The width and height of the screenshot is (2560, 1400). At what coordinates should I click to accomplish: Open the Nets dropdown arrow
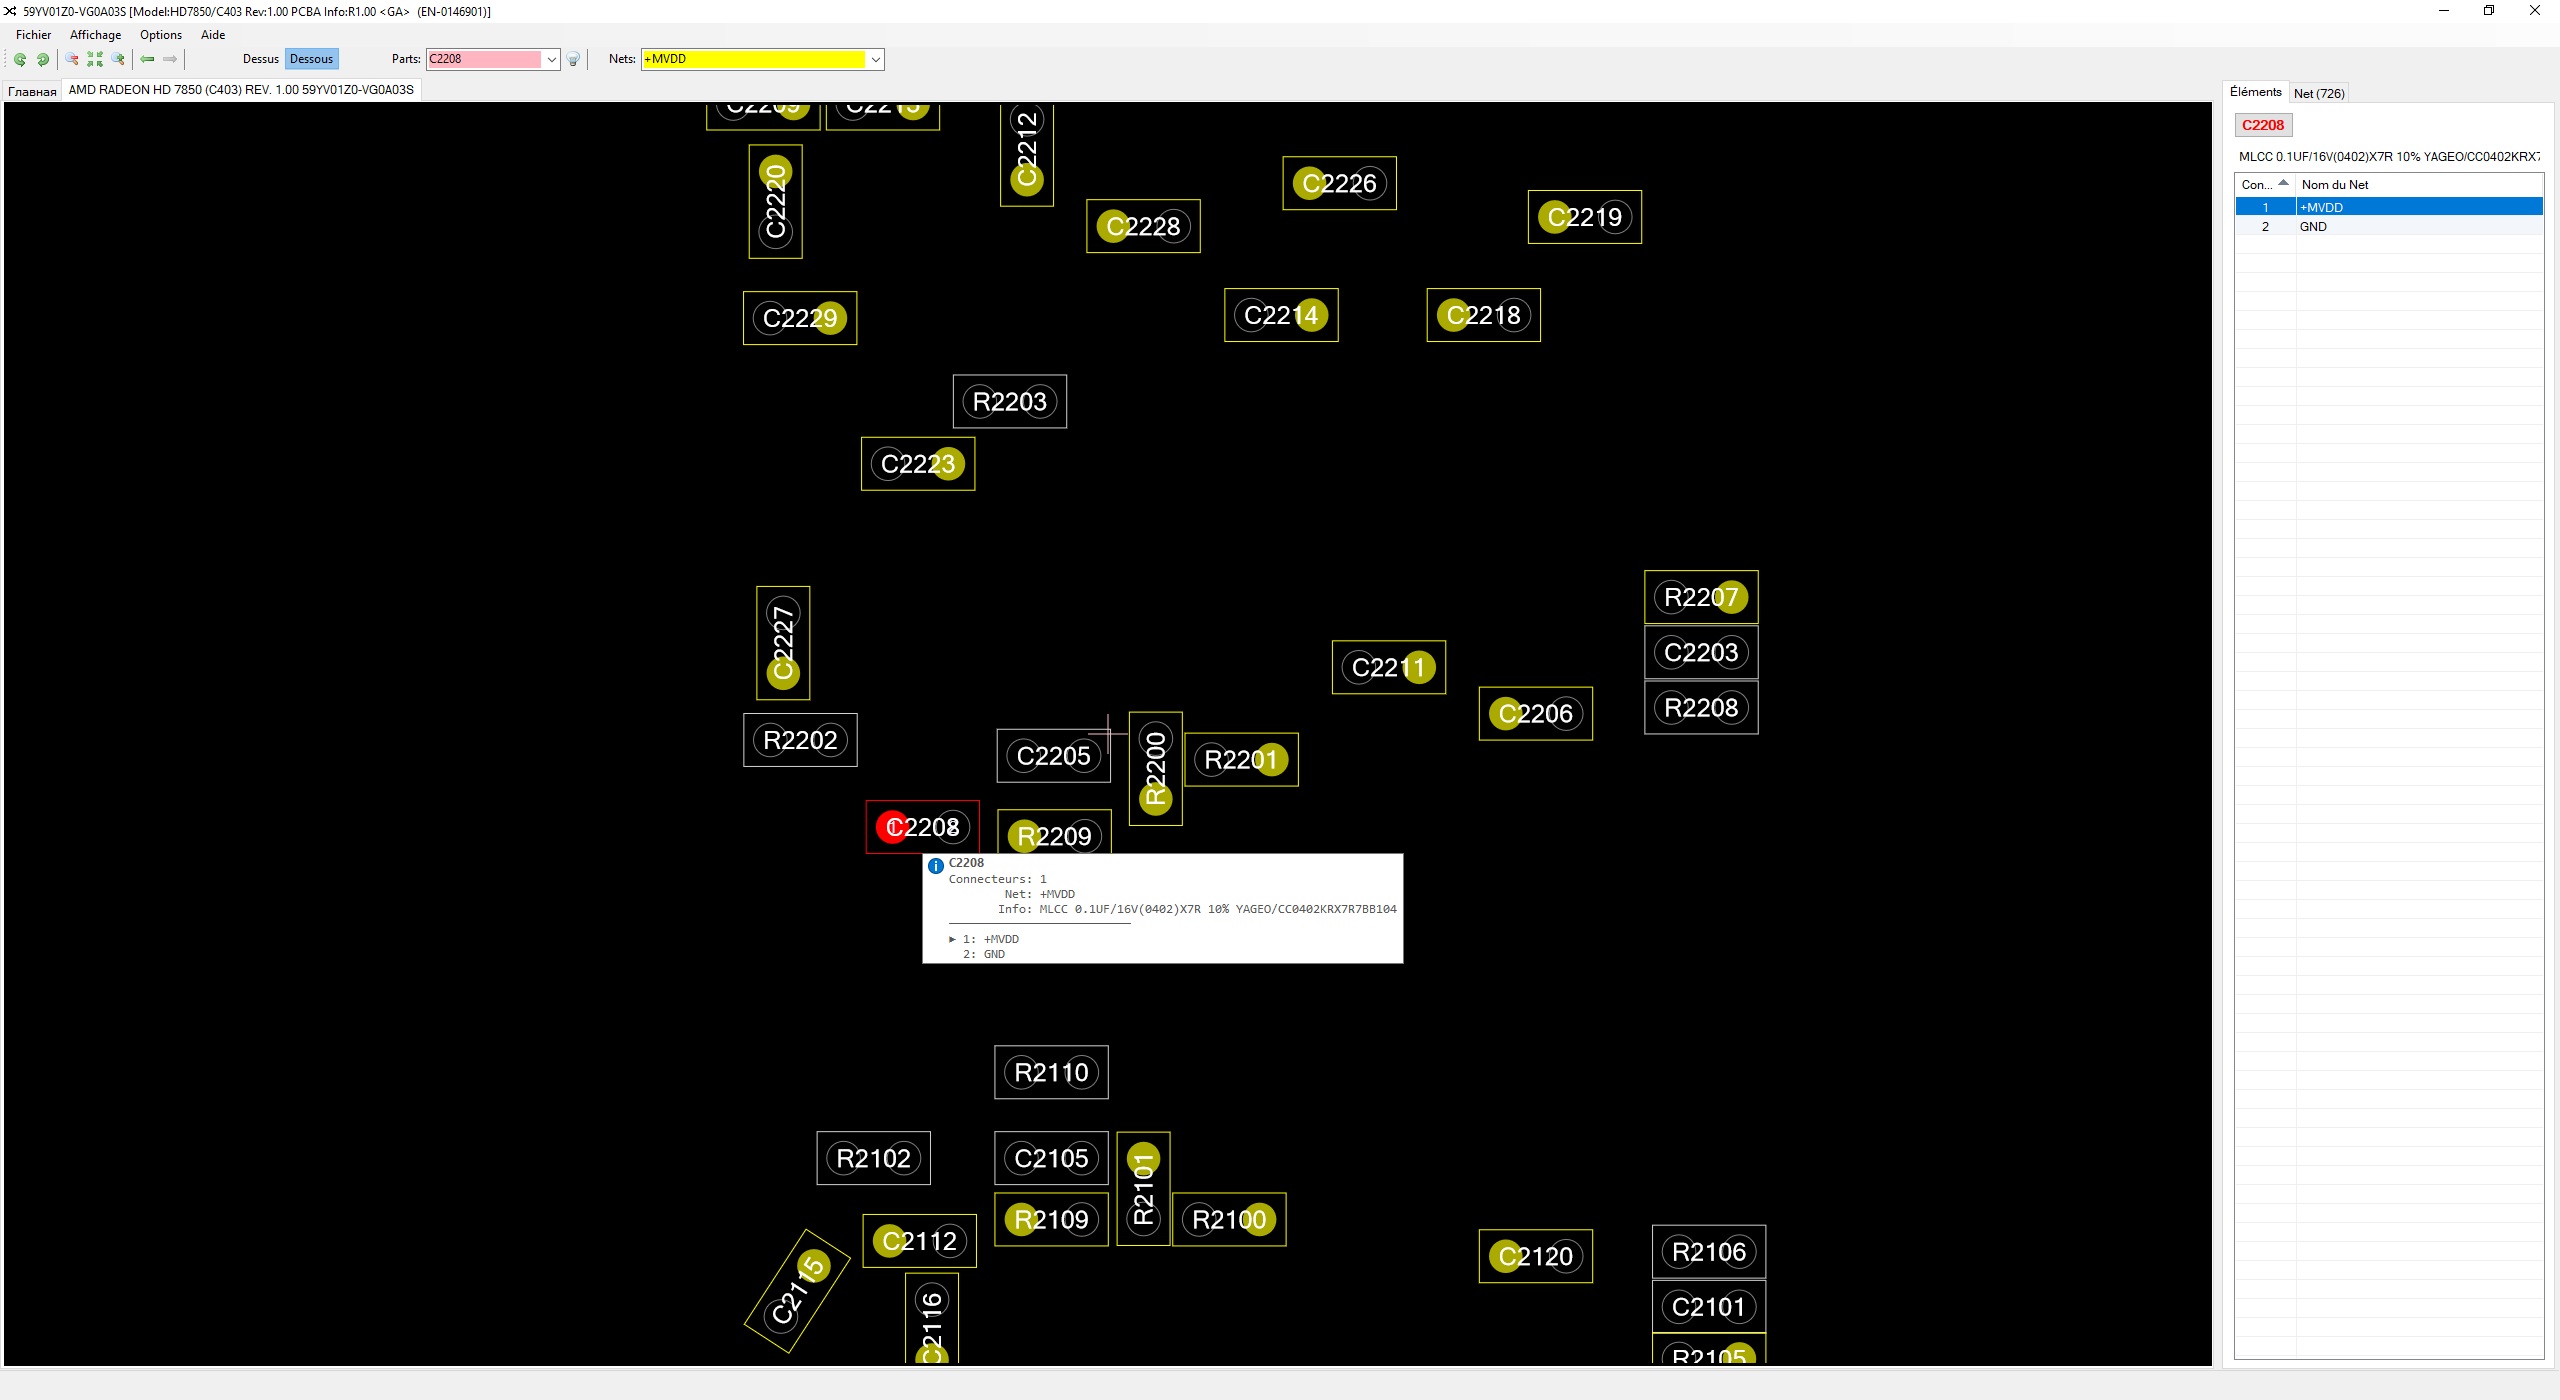875,60
